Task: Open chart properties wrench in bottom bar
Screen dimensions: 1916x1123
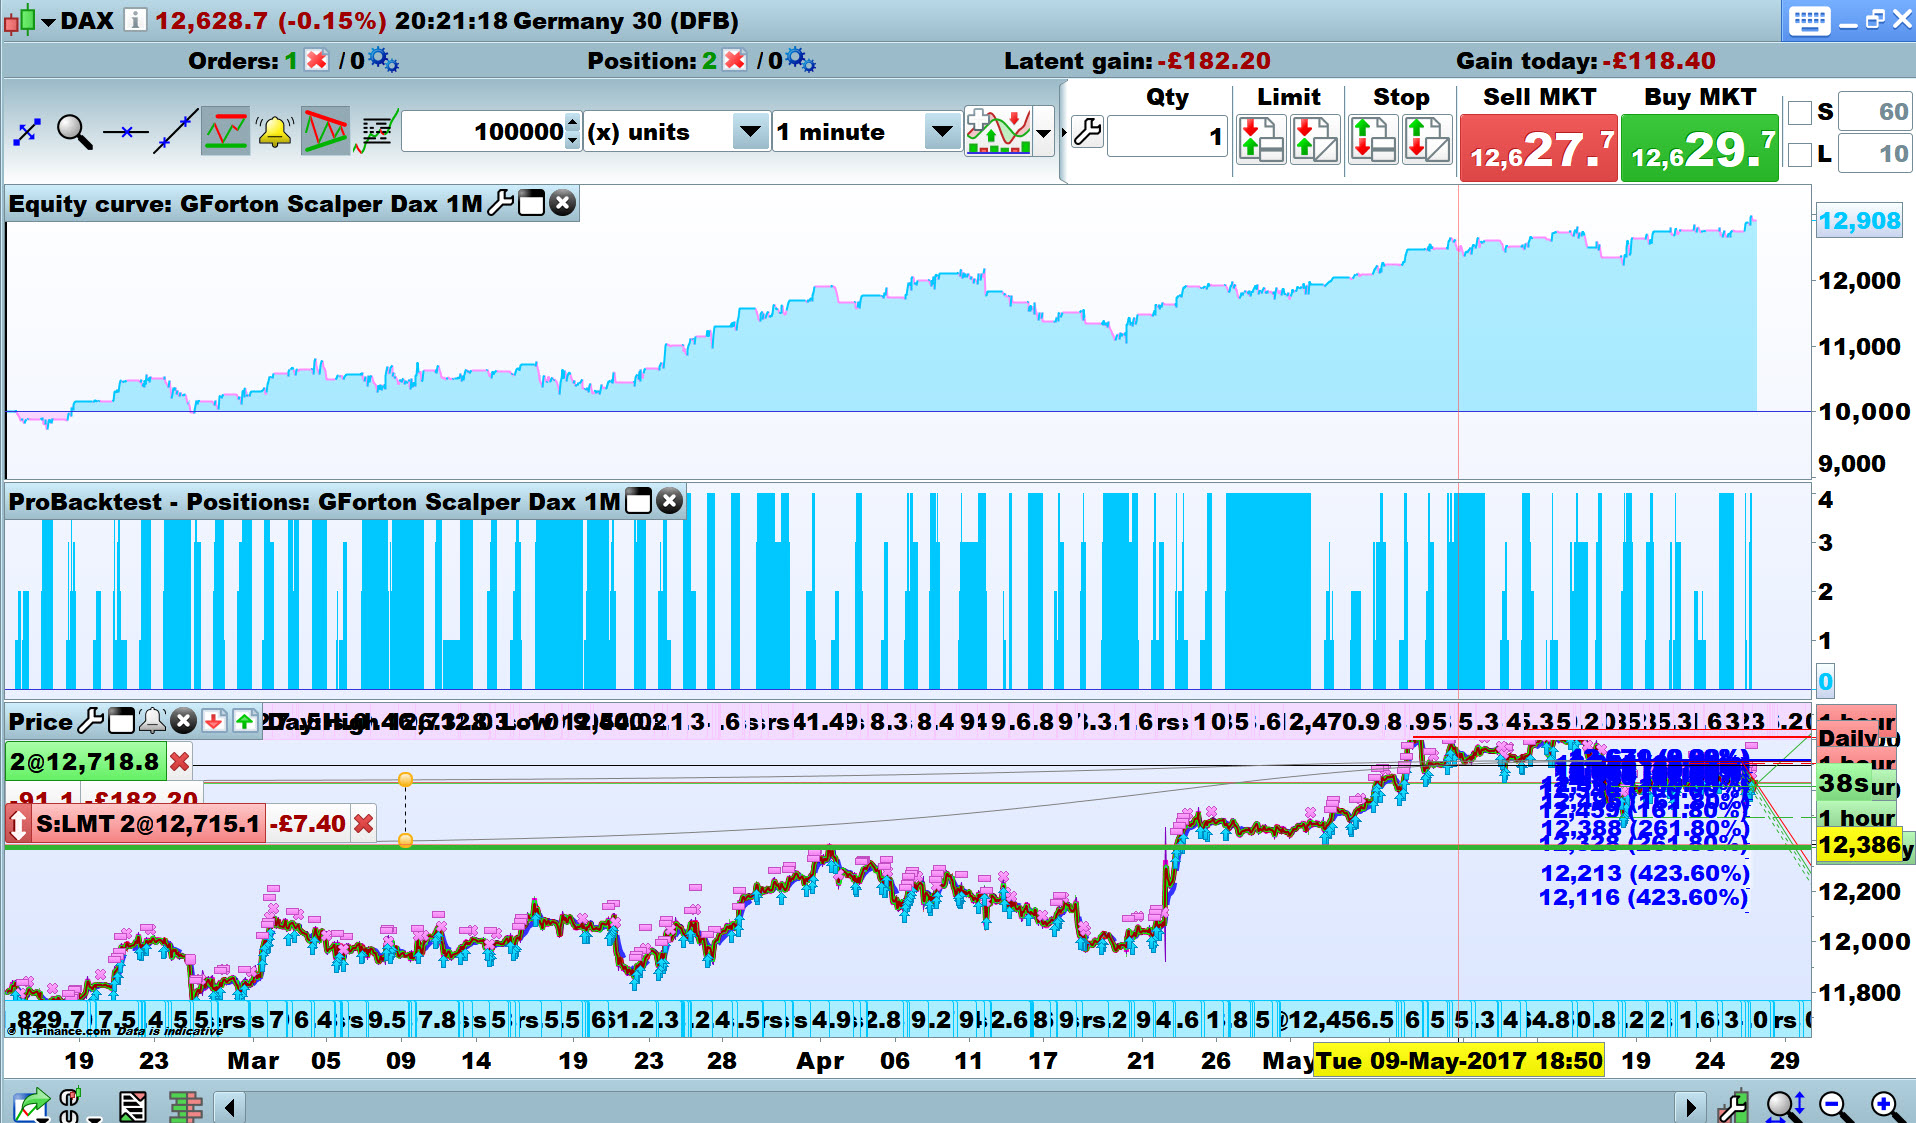Action: pyautogui.click(x=1733, y=1106)
